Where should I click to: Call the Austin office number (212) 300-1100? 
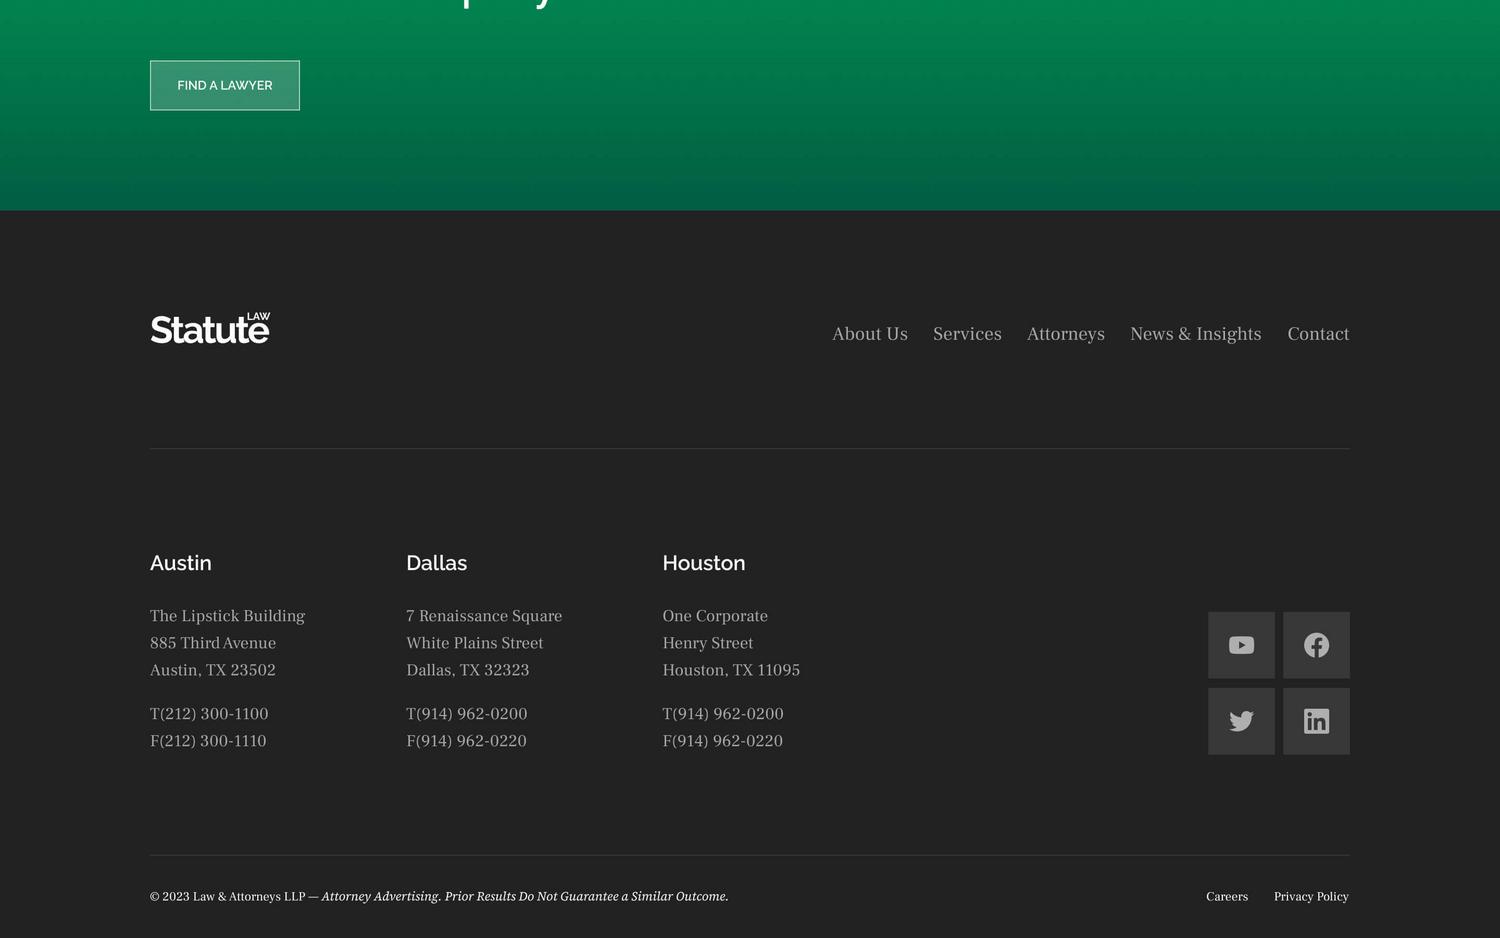coord(209,713)
